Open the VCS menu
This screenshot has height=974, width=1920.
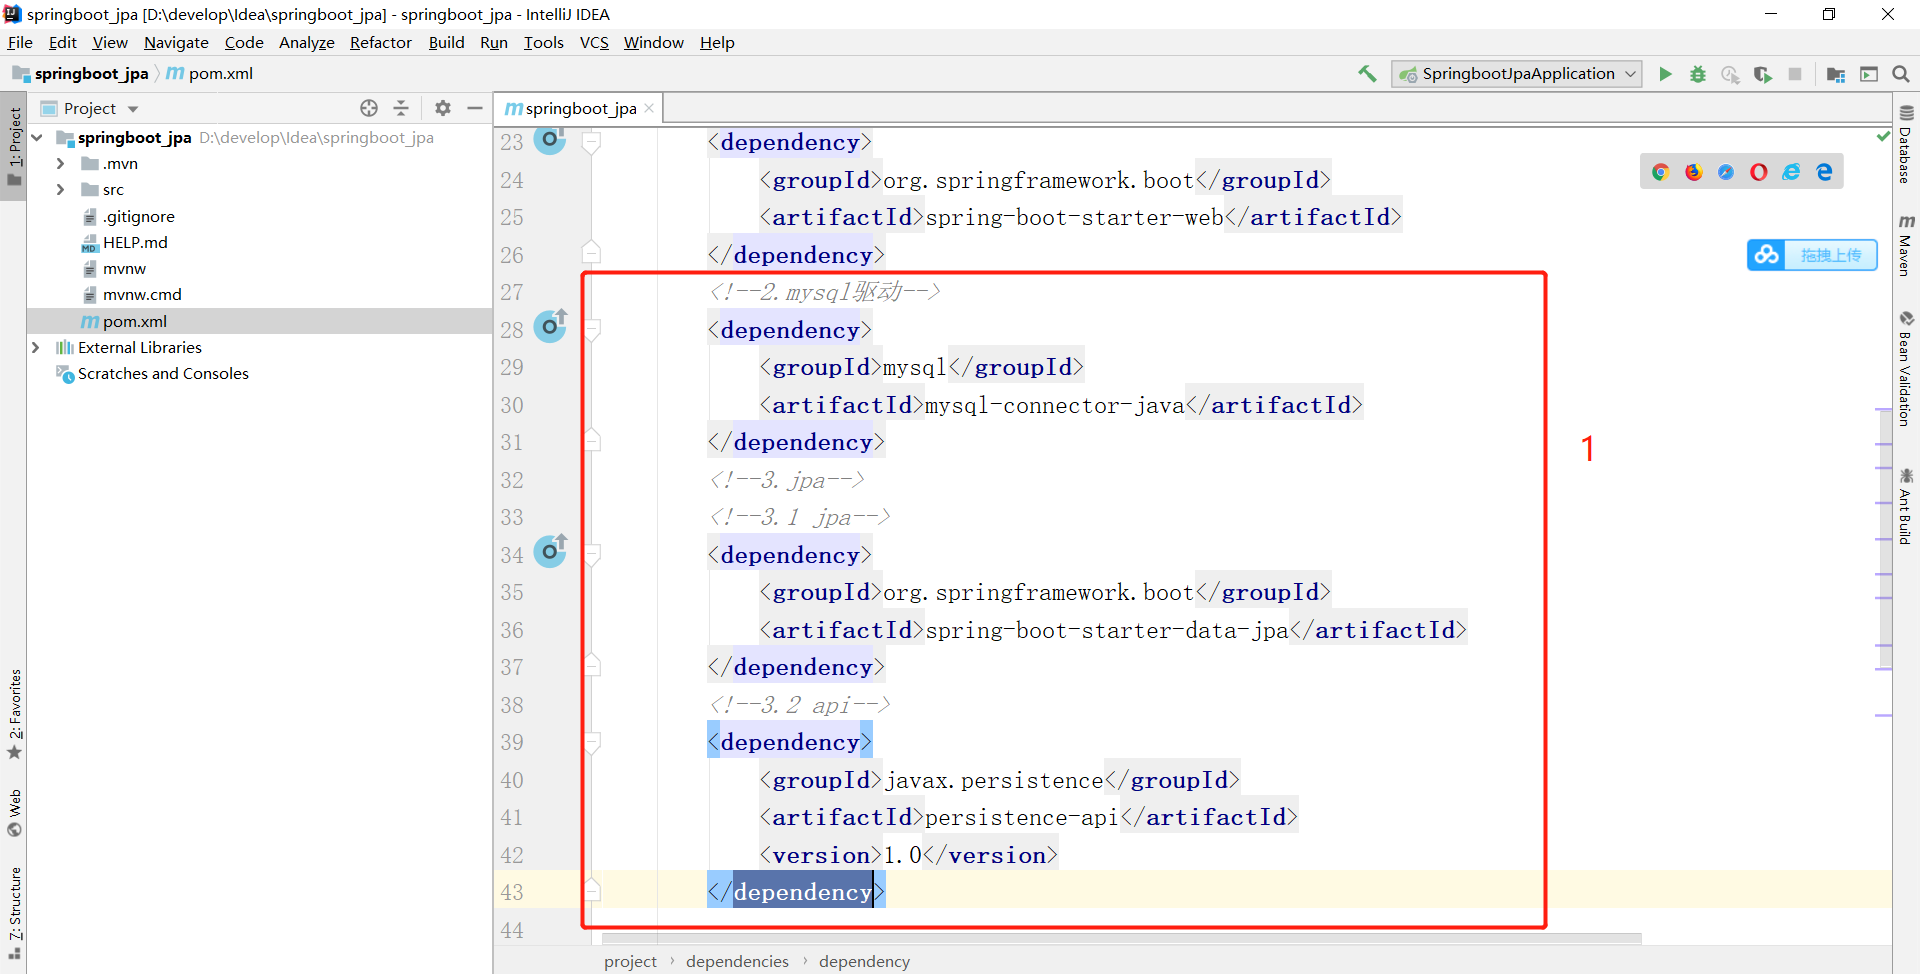click(594, 42)
